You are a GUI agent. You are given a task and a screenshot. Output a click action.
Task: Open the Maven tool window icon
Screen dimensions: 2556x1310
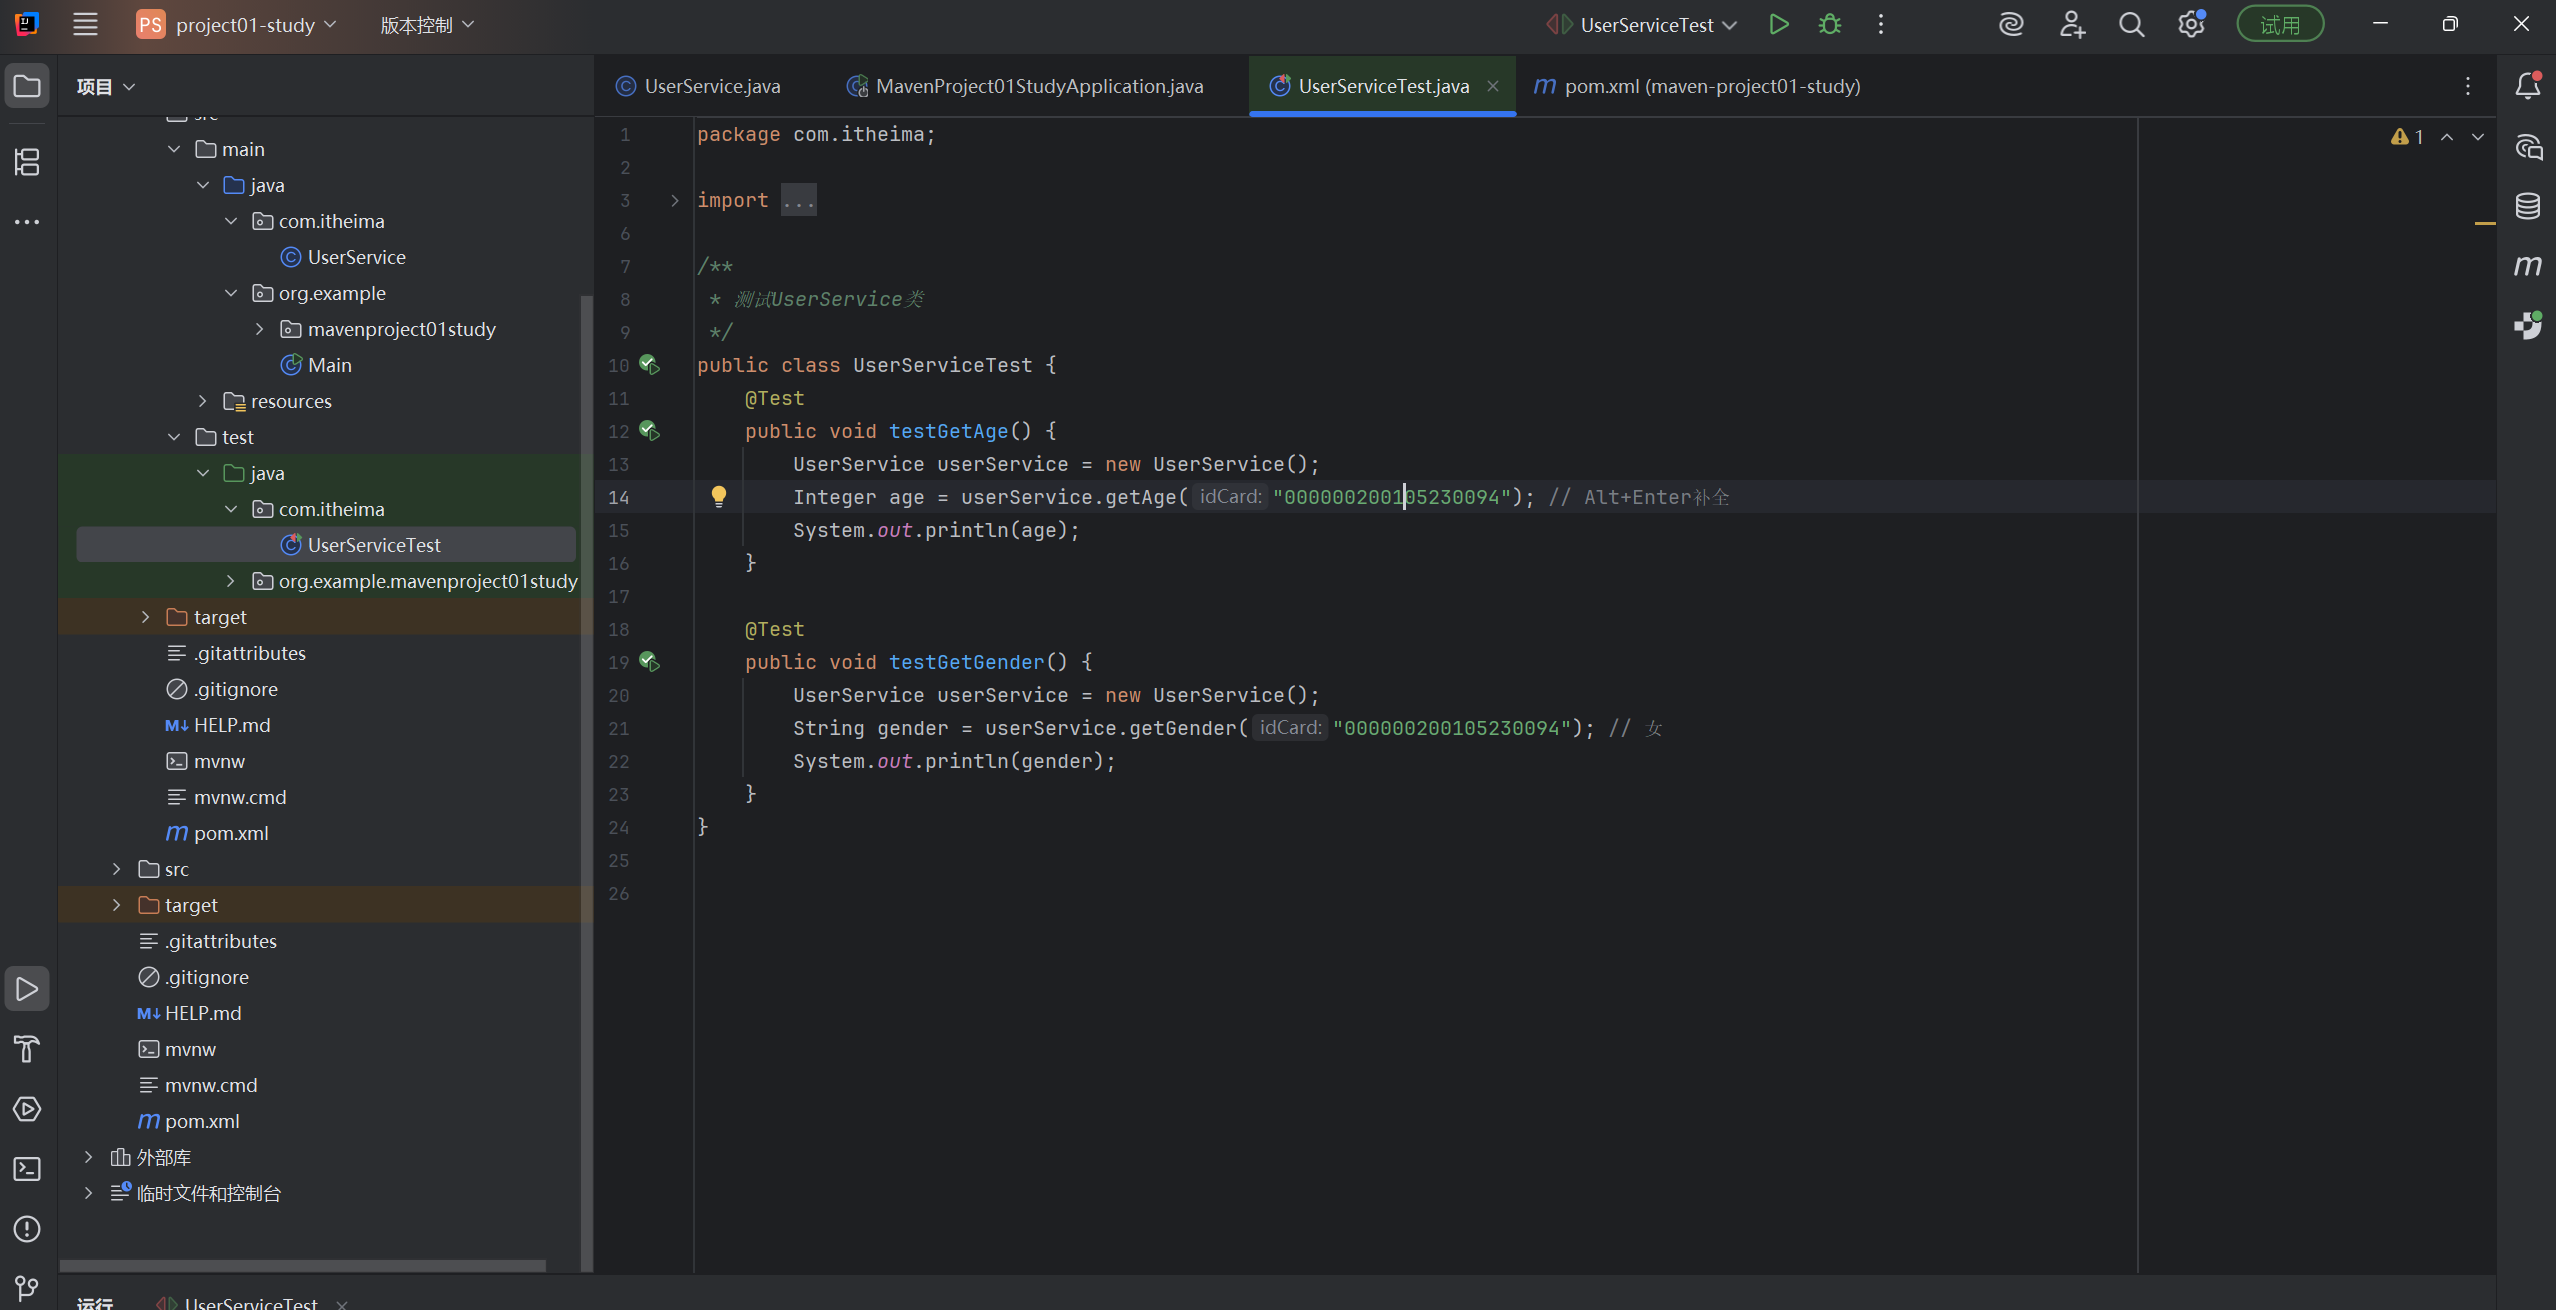[x=2527, y=266]
